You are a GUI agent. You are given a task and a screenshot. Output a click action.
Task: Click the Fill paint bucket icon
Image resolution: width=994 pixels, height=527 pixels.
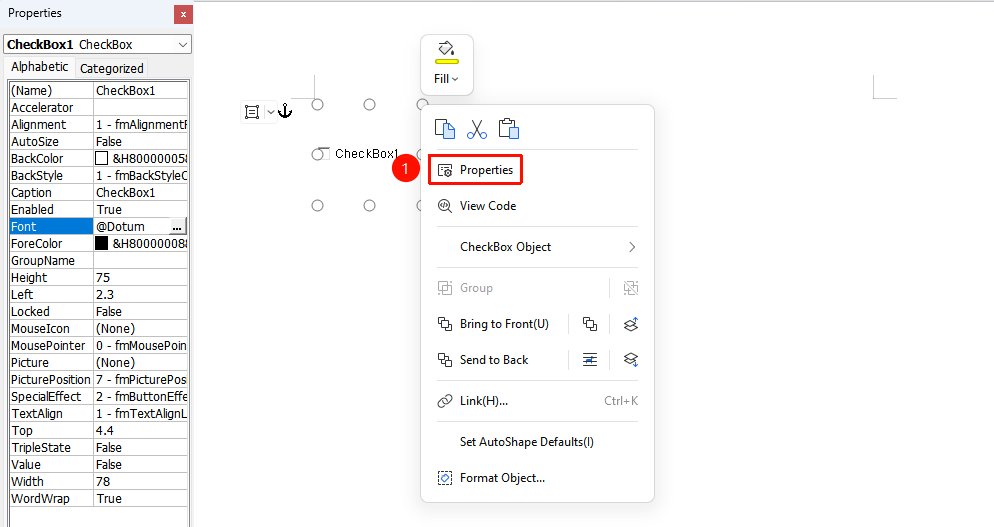(446, 48)
